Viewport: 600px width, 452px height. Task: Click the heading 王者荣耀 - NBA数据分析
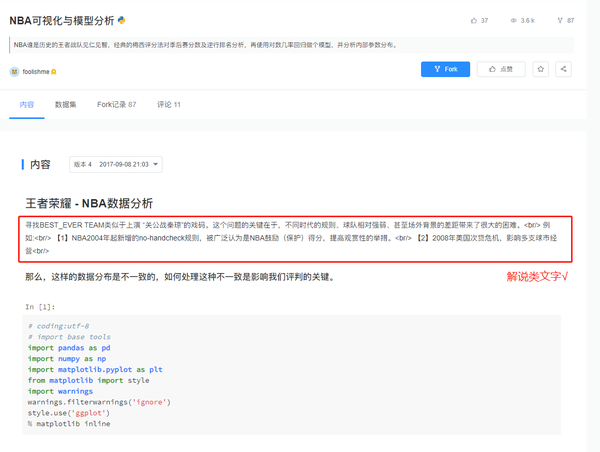89,203
